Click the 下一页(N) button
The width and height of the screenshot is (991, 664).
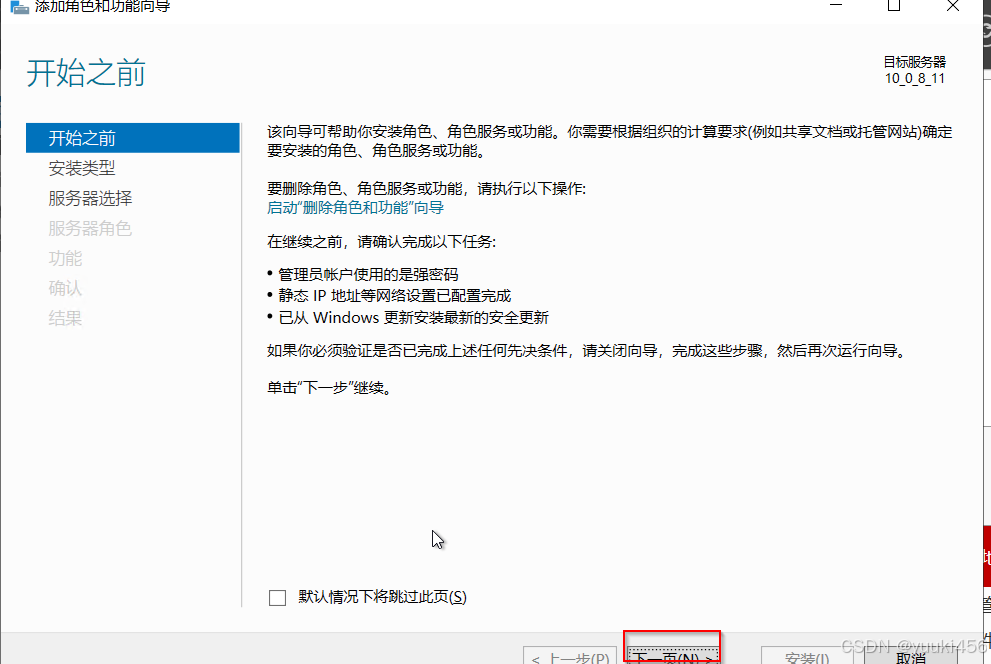click(x=673, y=655)
